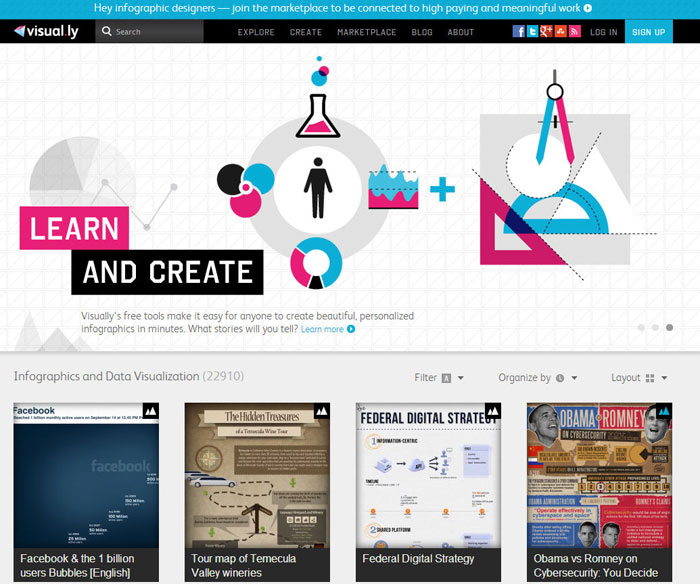Open the Google Plus icon
700x584 pixels.
[x=546, y=32]
